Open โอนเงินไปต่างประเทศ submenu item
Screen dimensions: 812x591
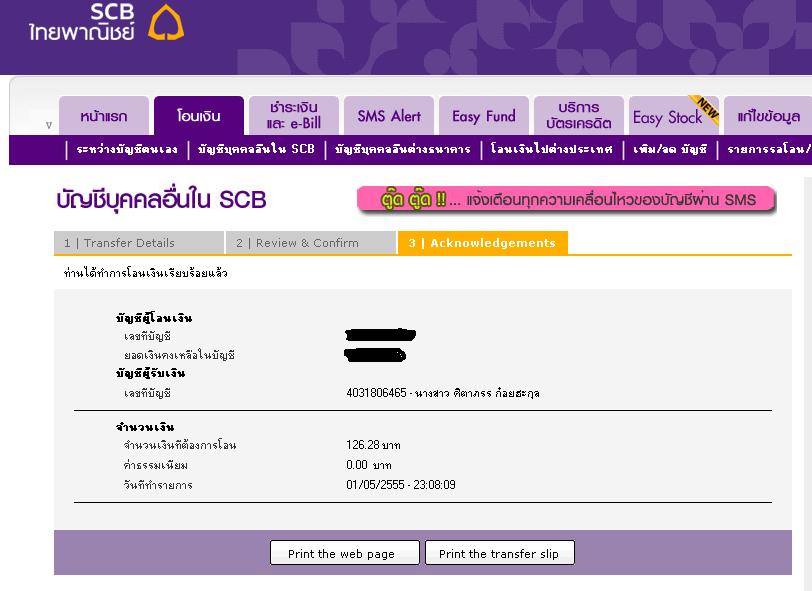(552, 150)
